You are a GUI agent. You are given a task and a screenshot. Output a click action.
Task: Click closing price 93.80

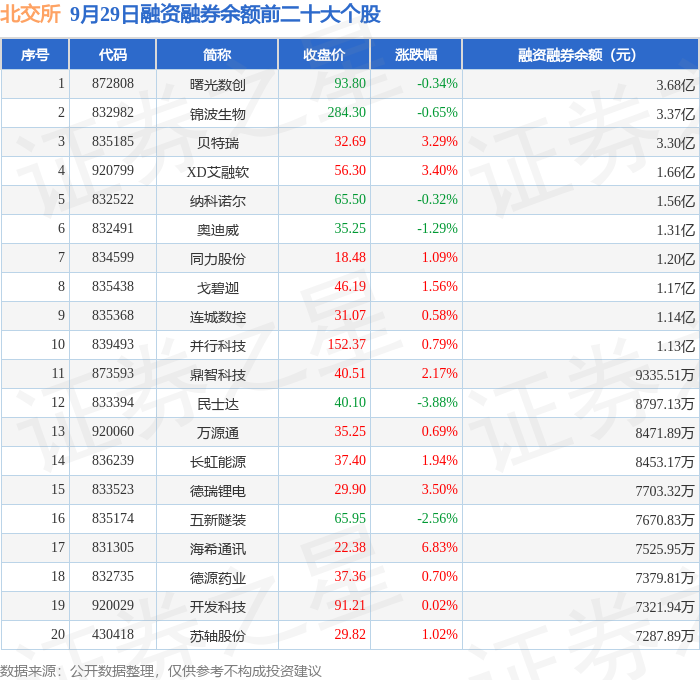350,83
